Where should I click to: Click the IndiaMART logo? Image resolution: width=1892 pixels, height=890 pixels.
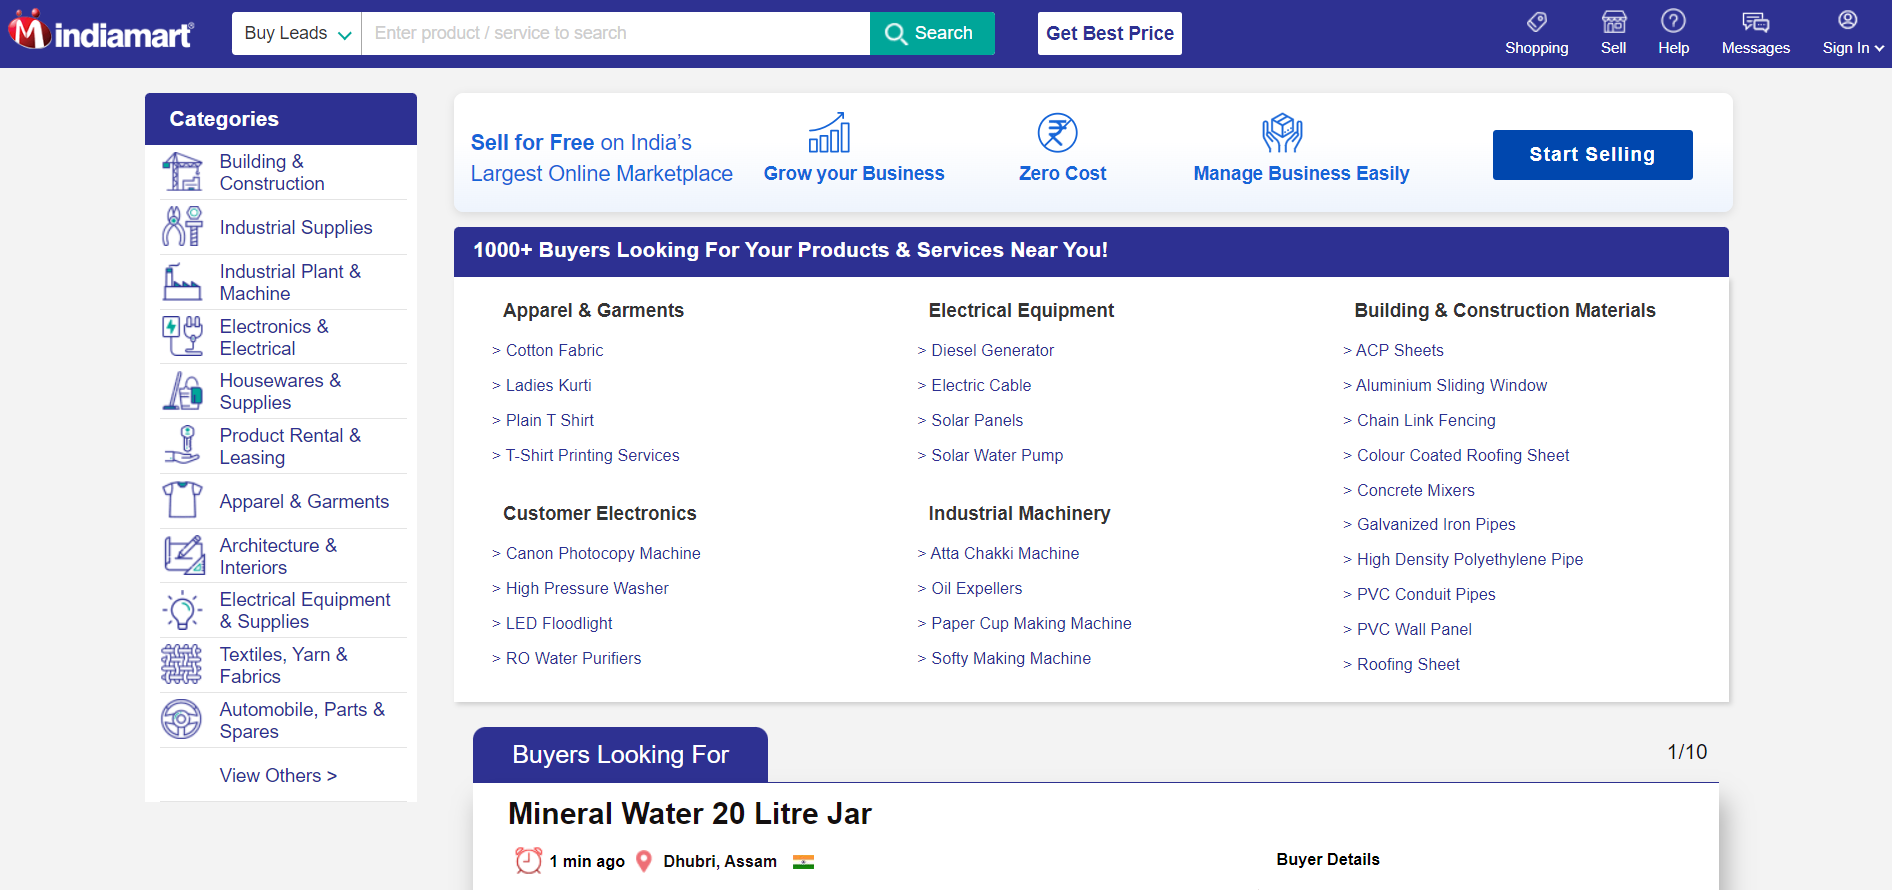[x=101, y=31]
